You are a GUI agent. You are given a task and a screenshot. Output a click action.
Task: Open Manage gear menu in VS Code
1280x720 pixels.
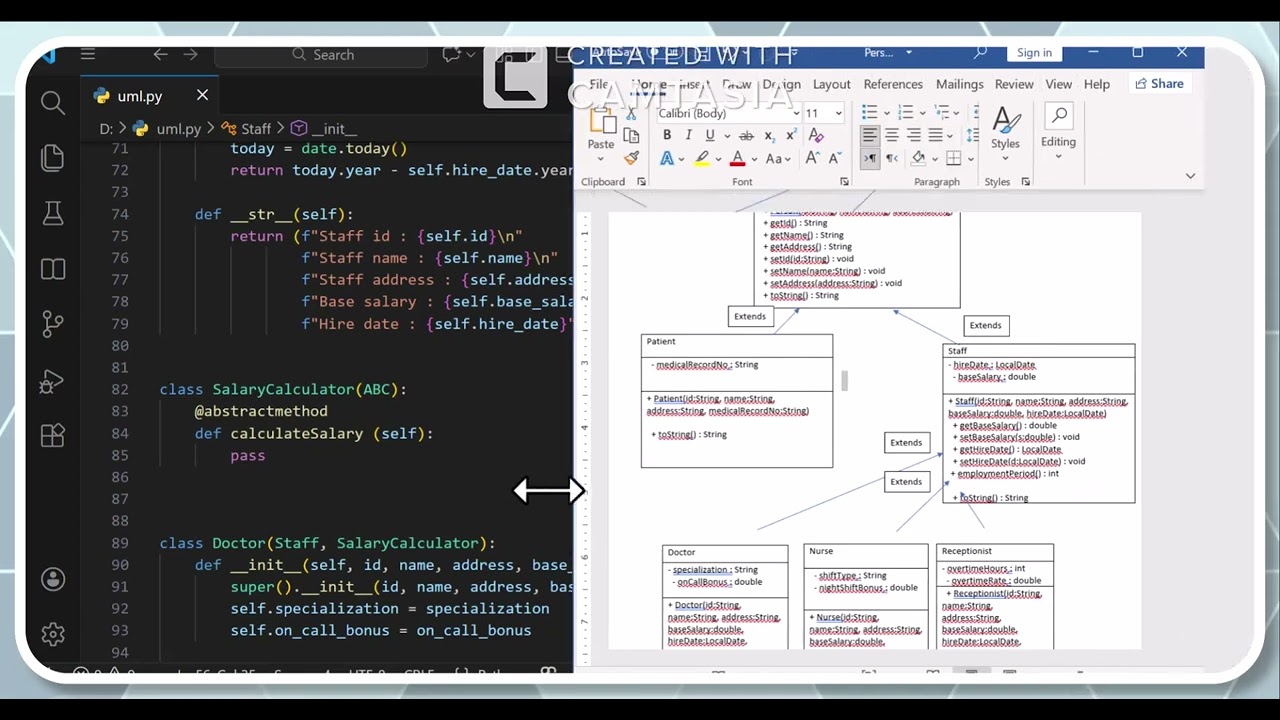(53, 634)
